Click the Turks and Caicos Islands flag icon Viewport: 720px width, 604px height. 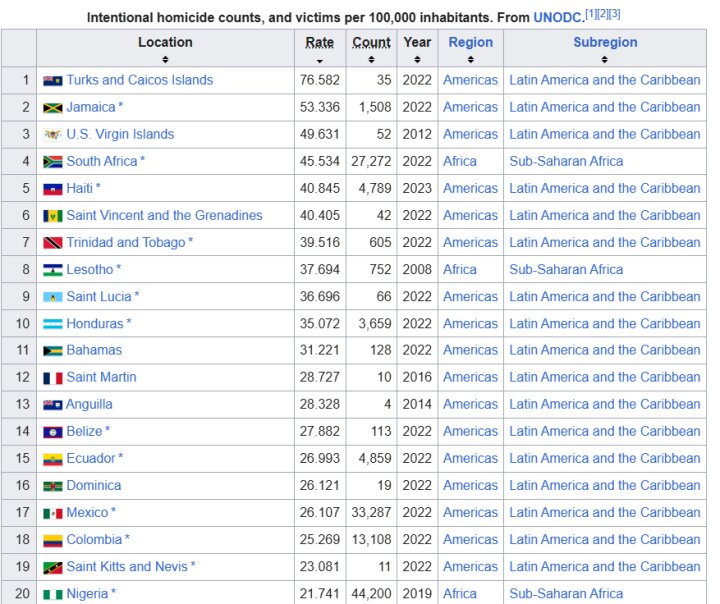pyautogui.click(x=53, y=81)
